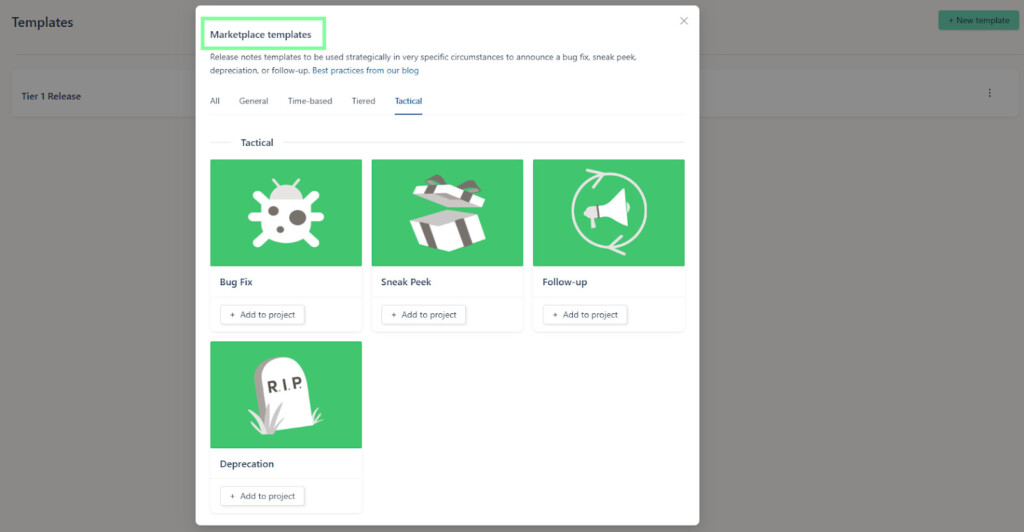Image resolution: width=1024 pixels, height=532 pixels.
Task: Select the Tactical tab
Action: coord(408,101)
